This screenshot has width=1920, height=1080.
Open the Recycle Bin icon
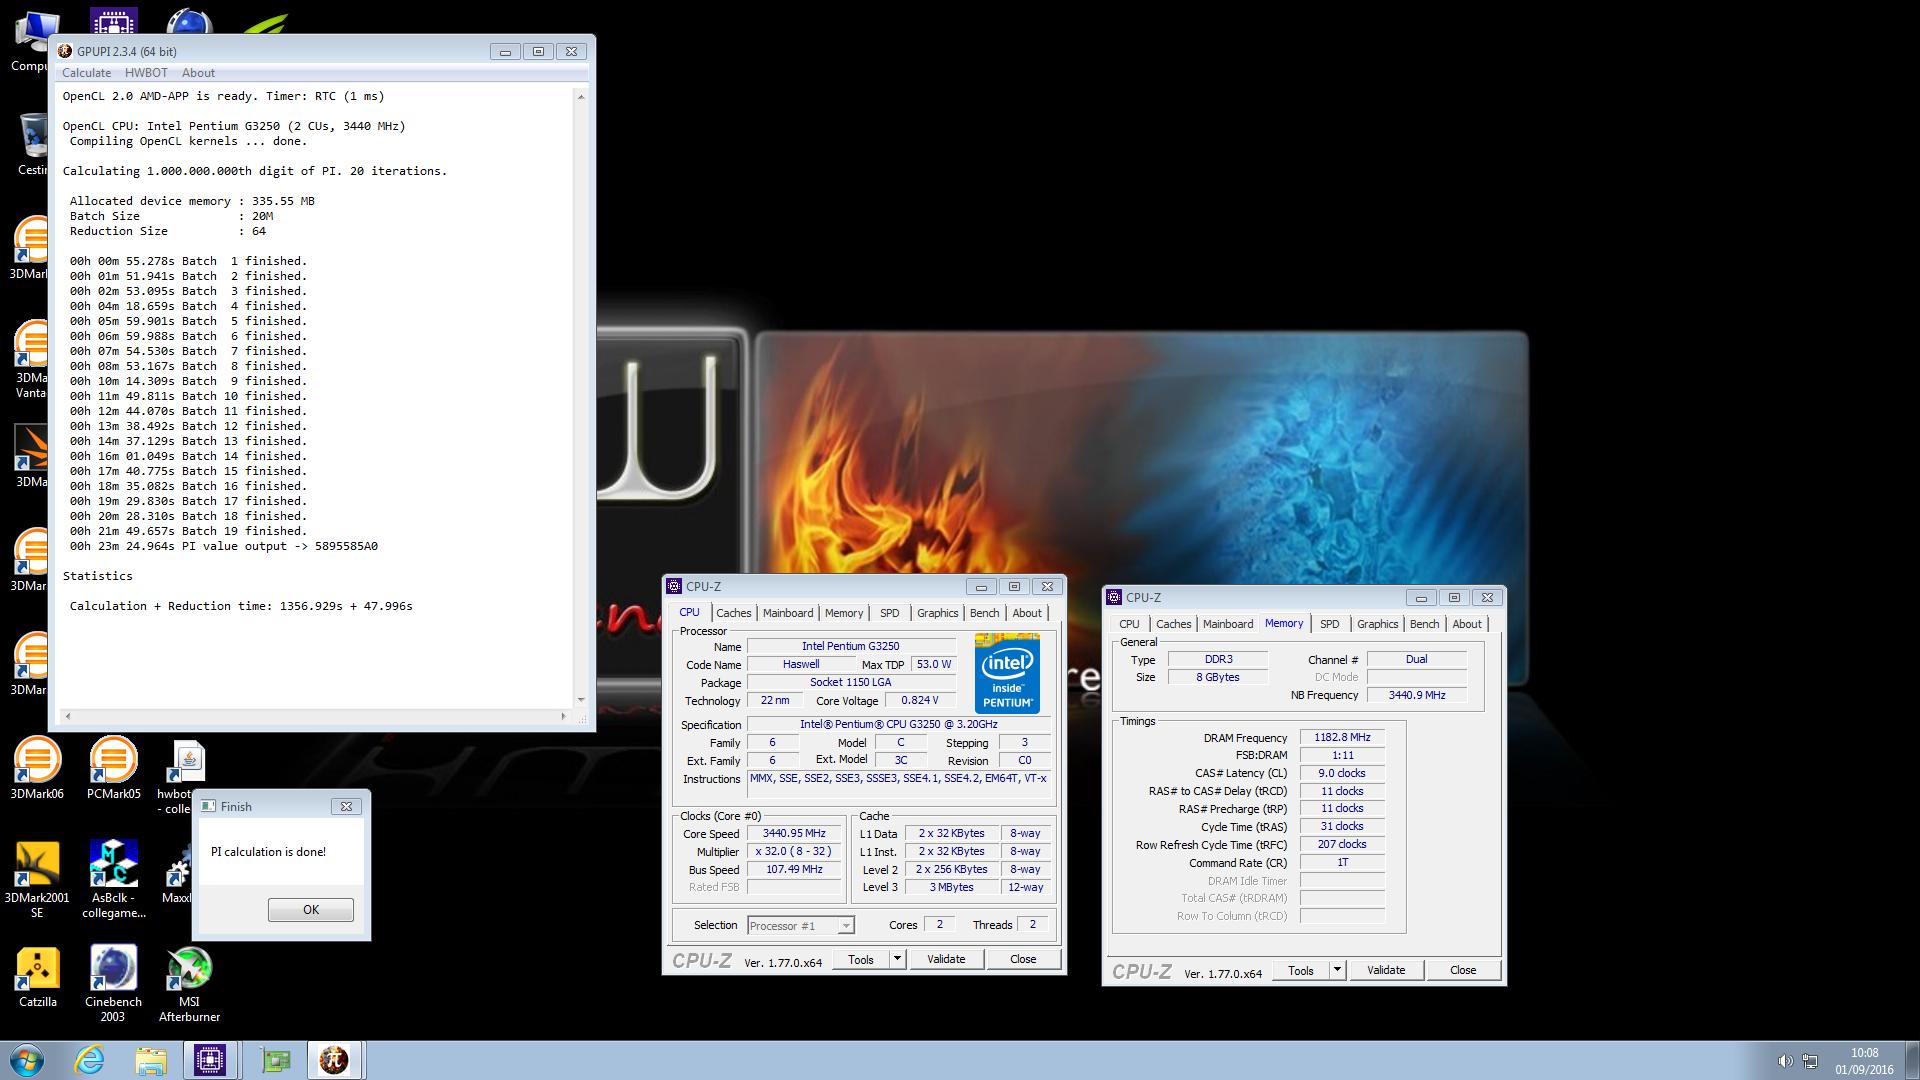point(33,143)
